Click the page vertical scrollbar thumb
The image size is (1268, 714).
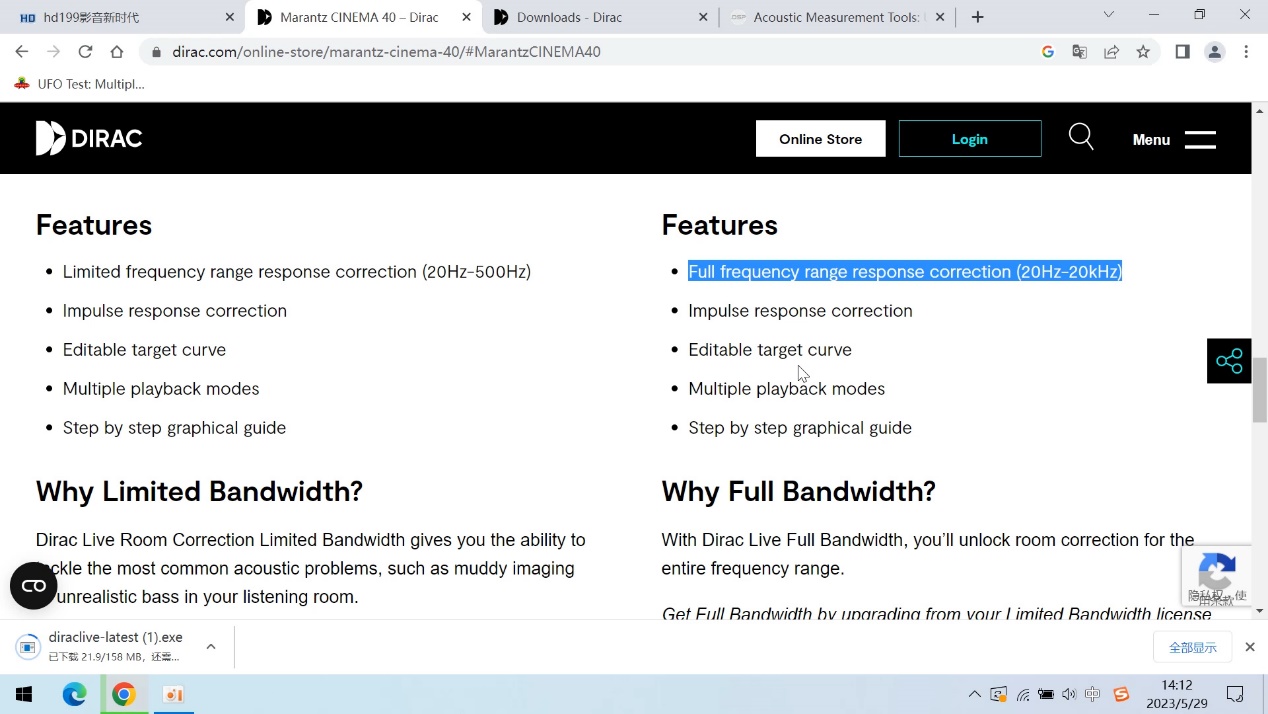pos(1259,390)
